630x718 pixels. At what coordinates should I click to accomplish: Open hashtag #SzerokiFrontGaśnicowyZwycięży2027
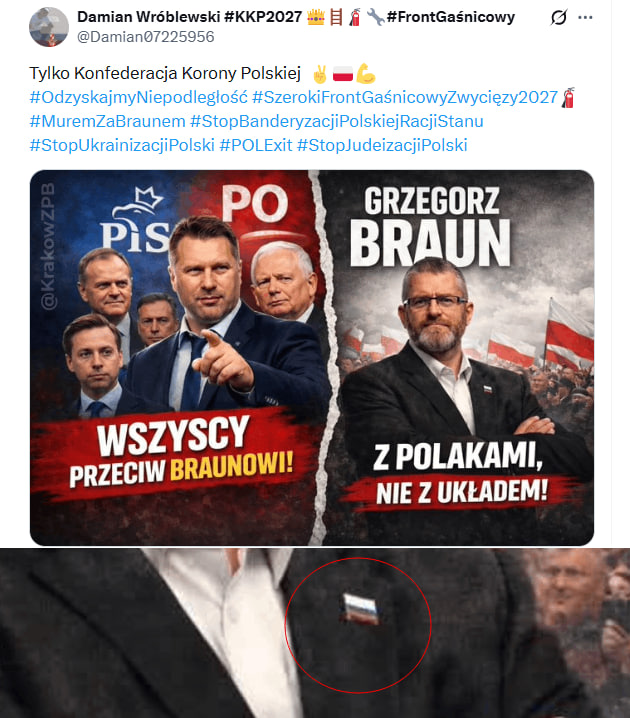click(x=405, y=98)
